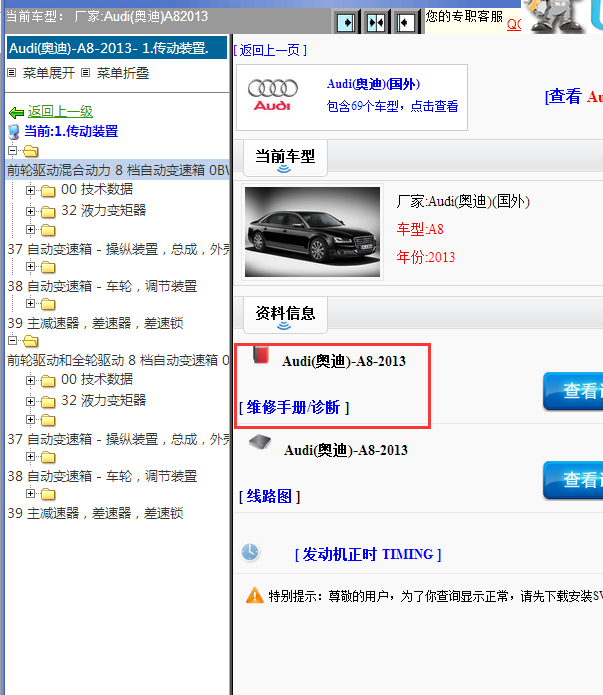Select 菜单展开 menu option
This screenshot has width=603, height=695.
click(49, 73)
